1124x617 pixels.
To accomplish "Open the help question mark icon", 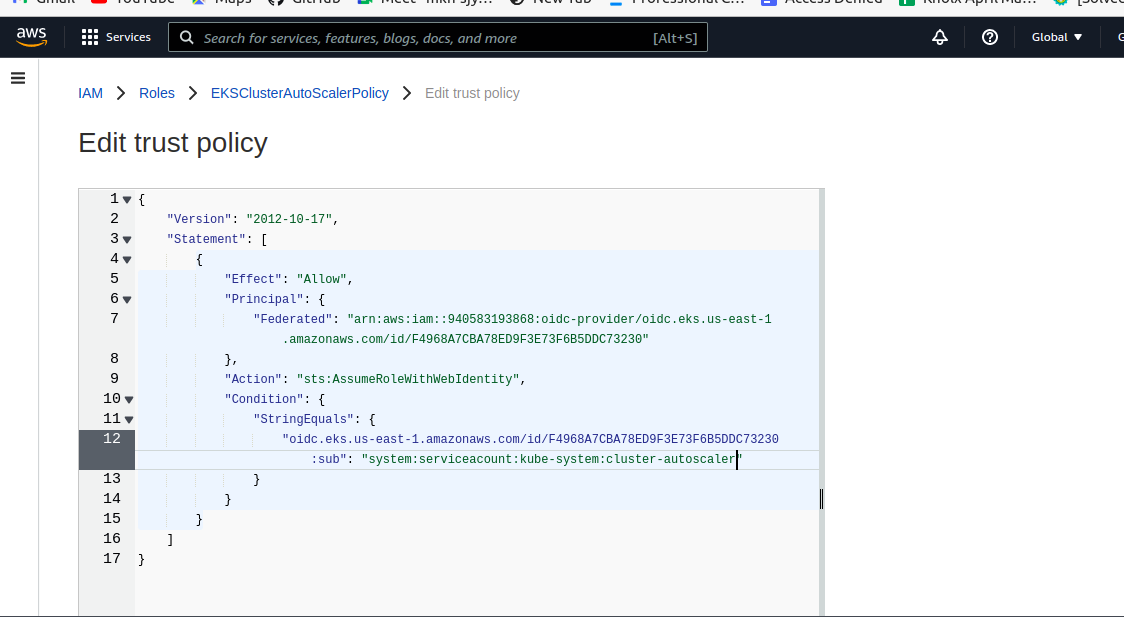I will point(990,37).
